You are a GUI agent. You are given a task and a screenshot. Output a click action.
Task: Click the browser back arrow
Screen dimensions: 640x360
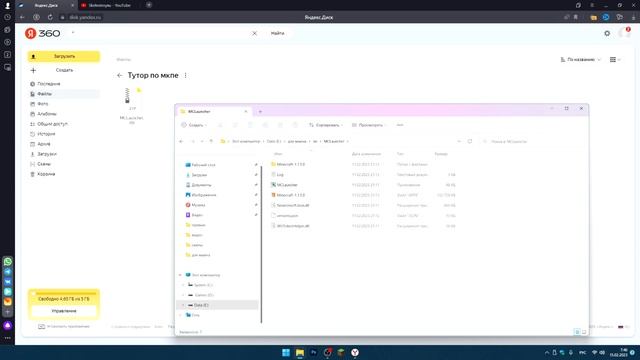[x=22, y=17]
